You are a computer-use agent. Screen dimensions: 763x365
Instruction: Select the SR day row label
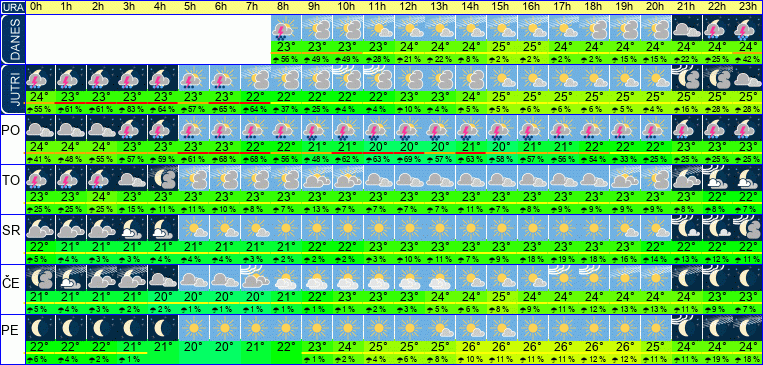tap(11, 231)
